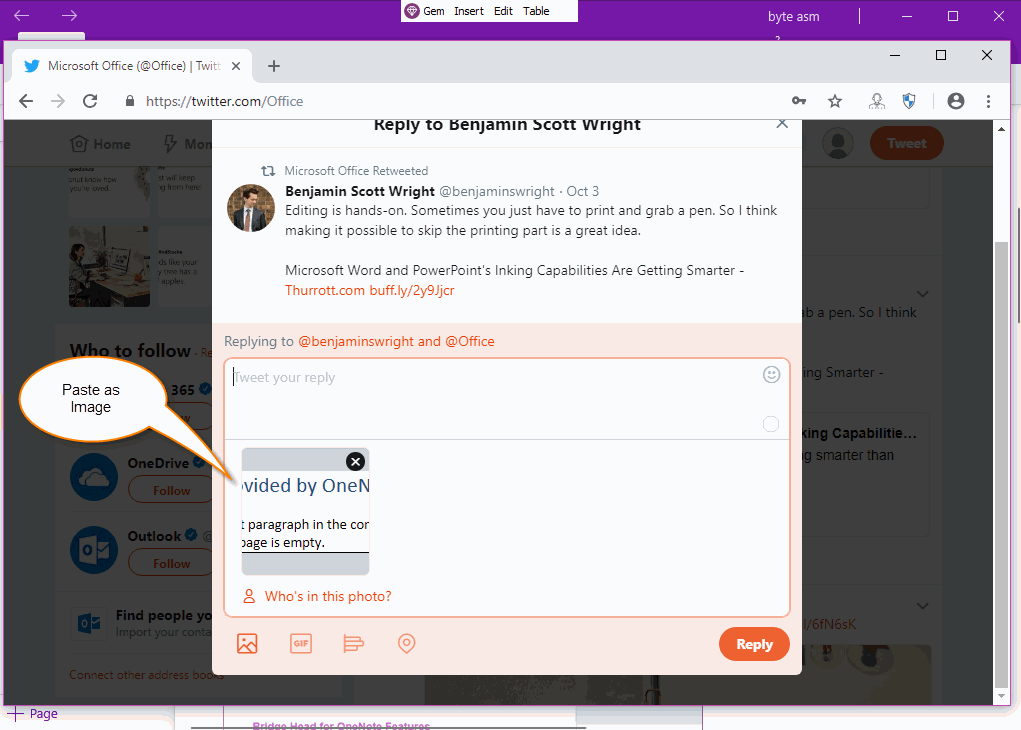Image resolution: width=1021 pixels, height=730 pixels.
Task: Click the Outlook account name
Action: click(154, 536)
